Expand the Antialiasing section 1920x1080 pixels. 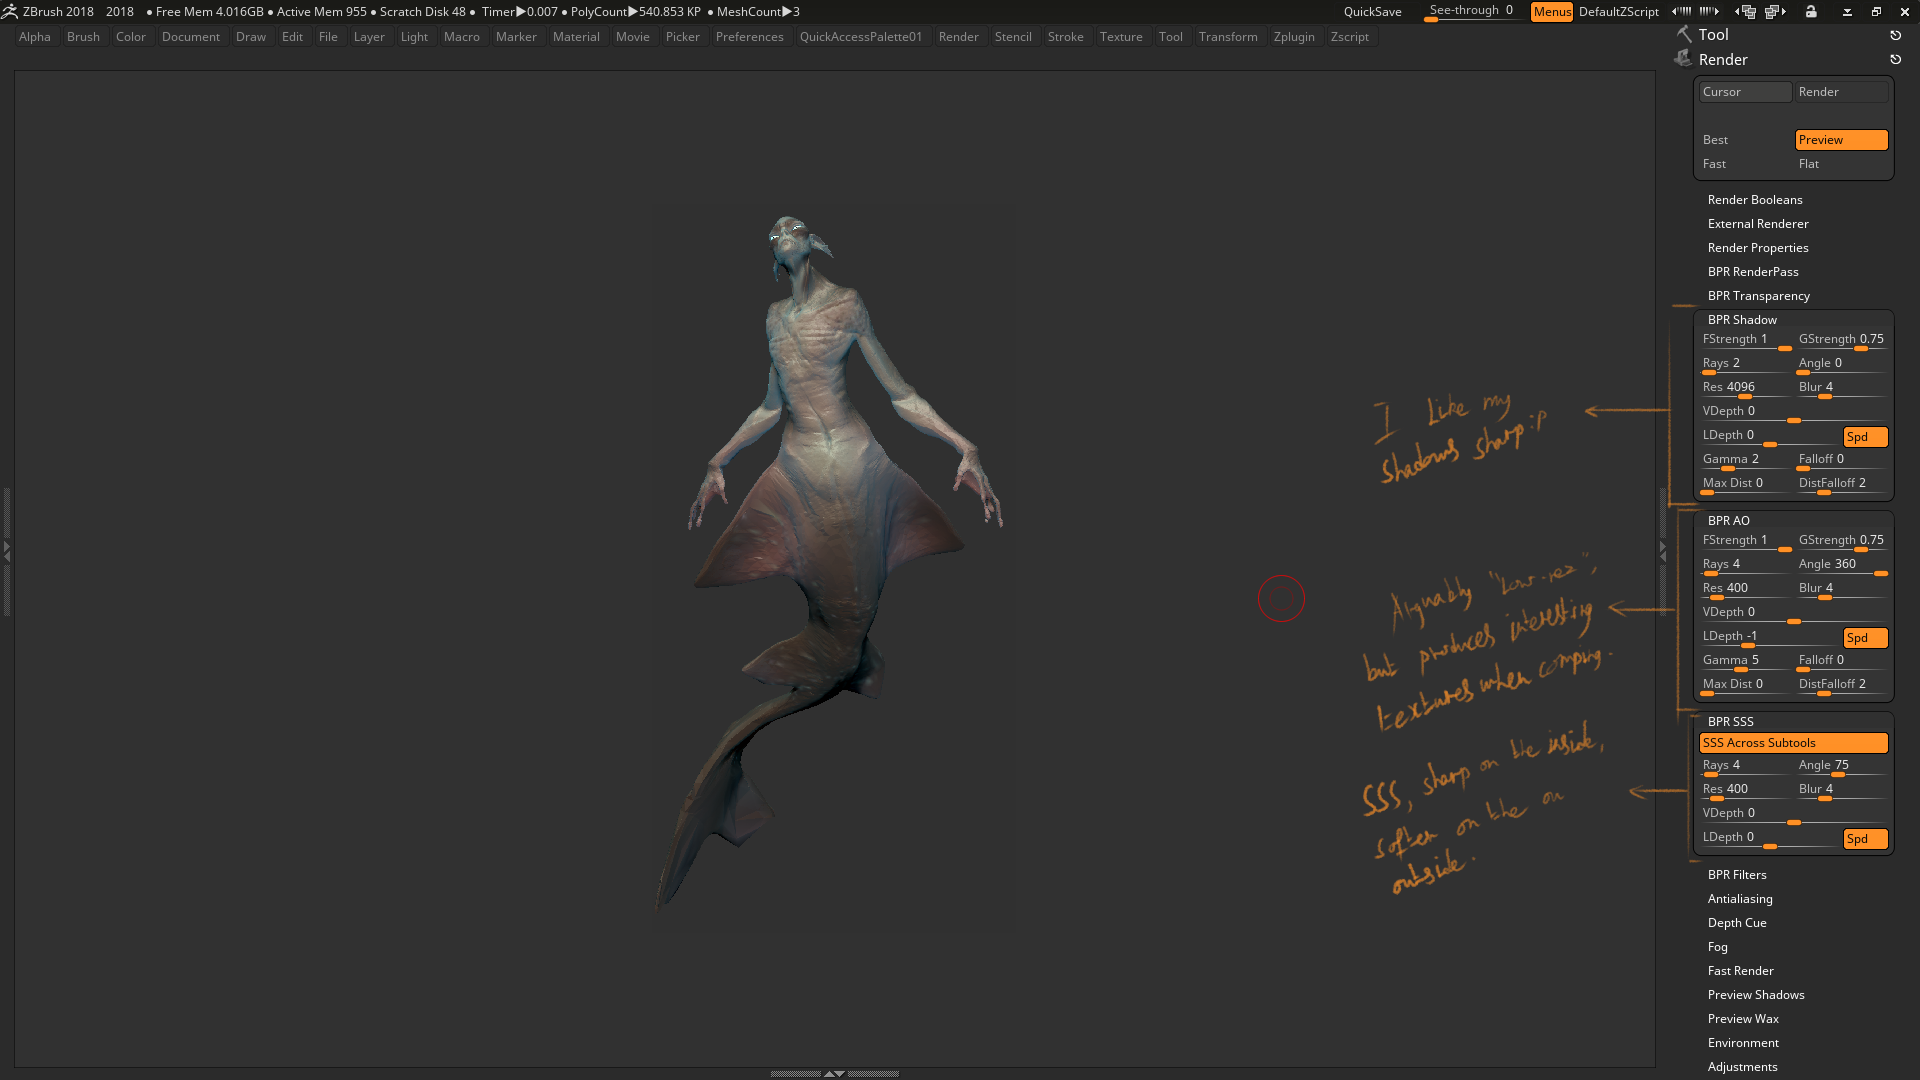click(x=1740, y=899)
